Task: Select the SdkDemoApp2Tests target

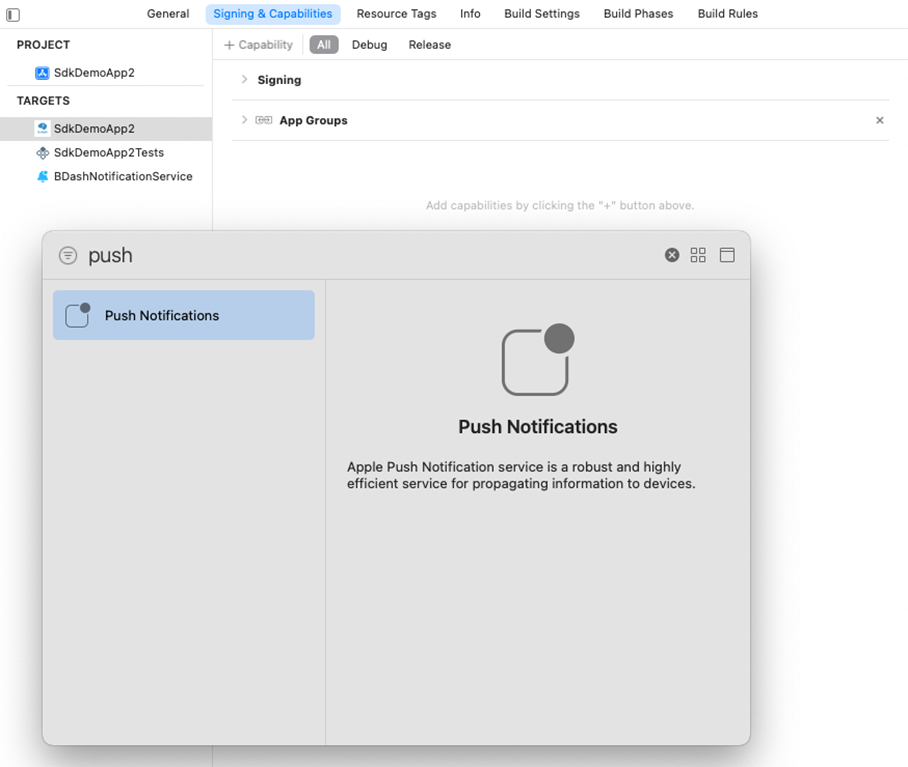Action: (106, 153)
